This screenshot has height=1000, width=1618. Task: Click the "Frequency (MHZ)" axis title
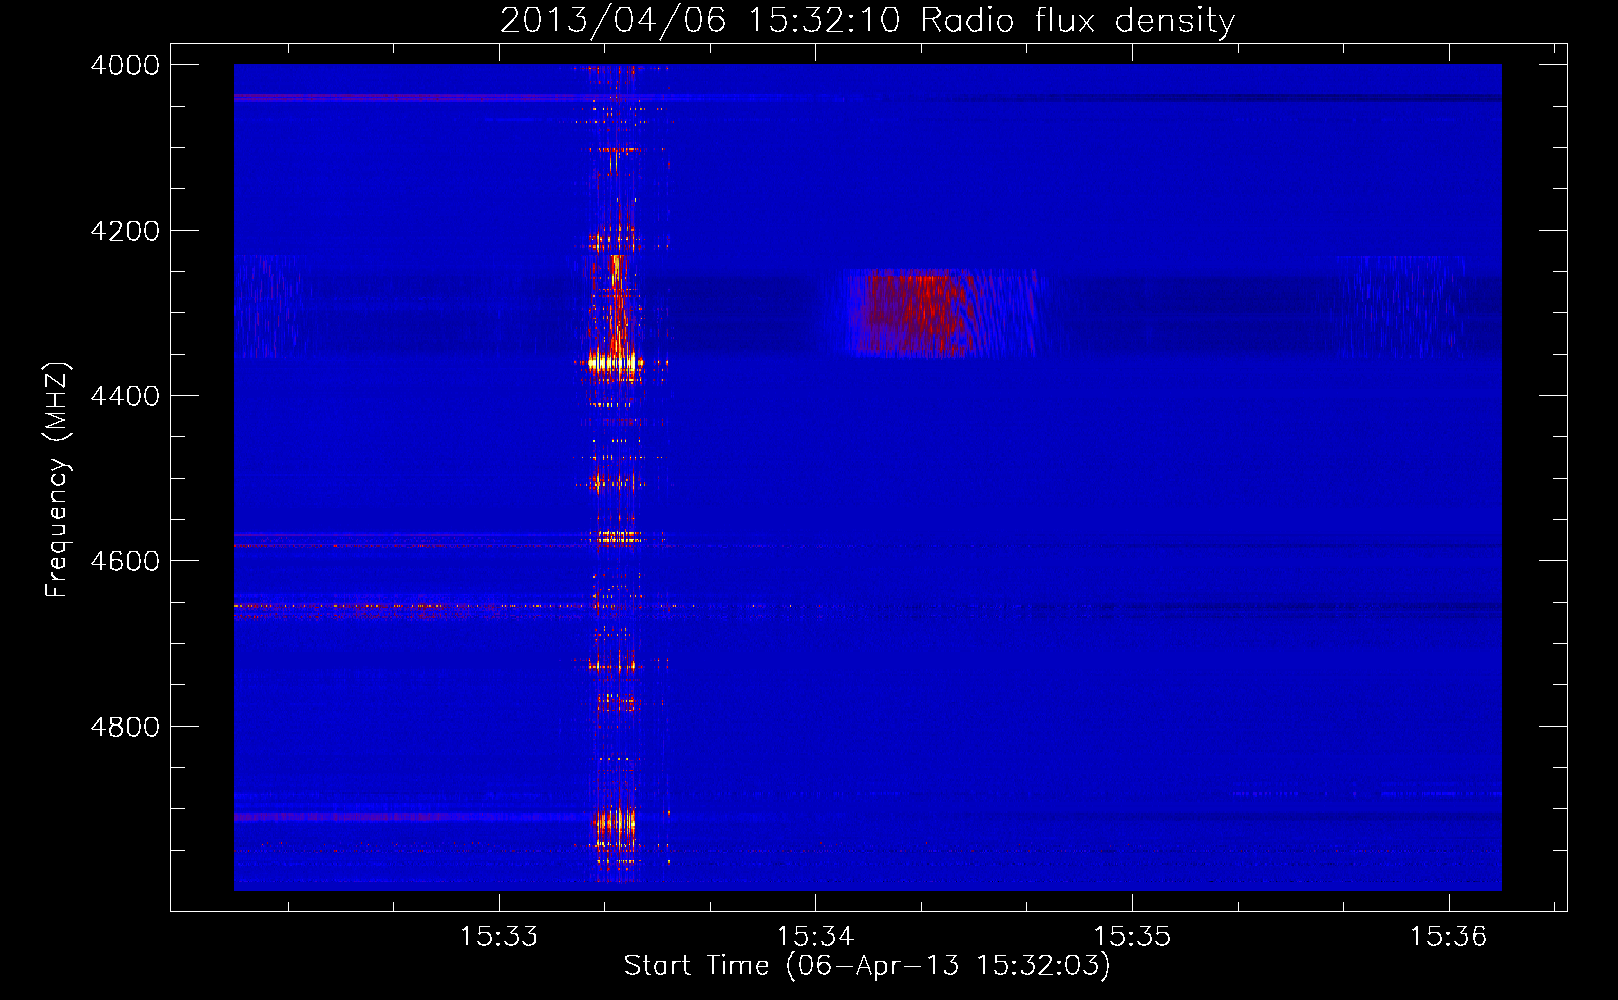[57, 480]
